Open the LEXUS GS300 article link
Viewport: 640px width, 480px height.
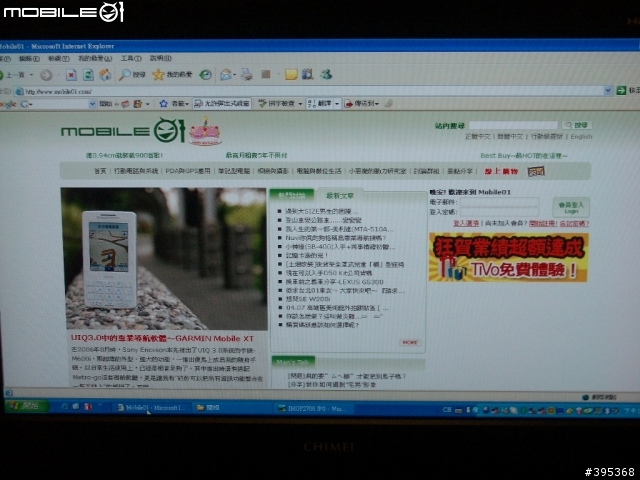(x=334, y=282)
